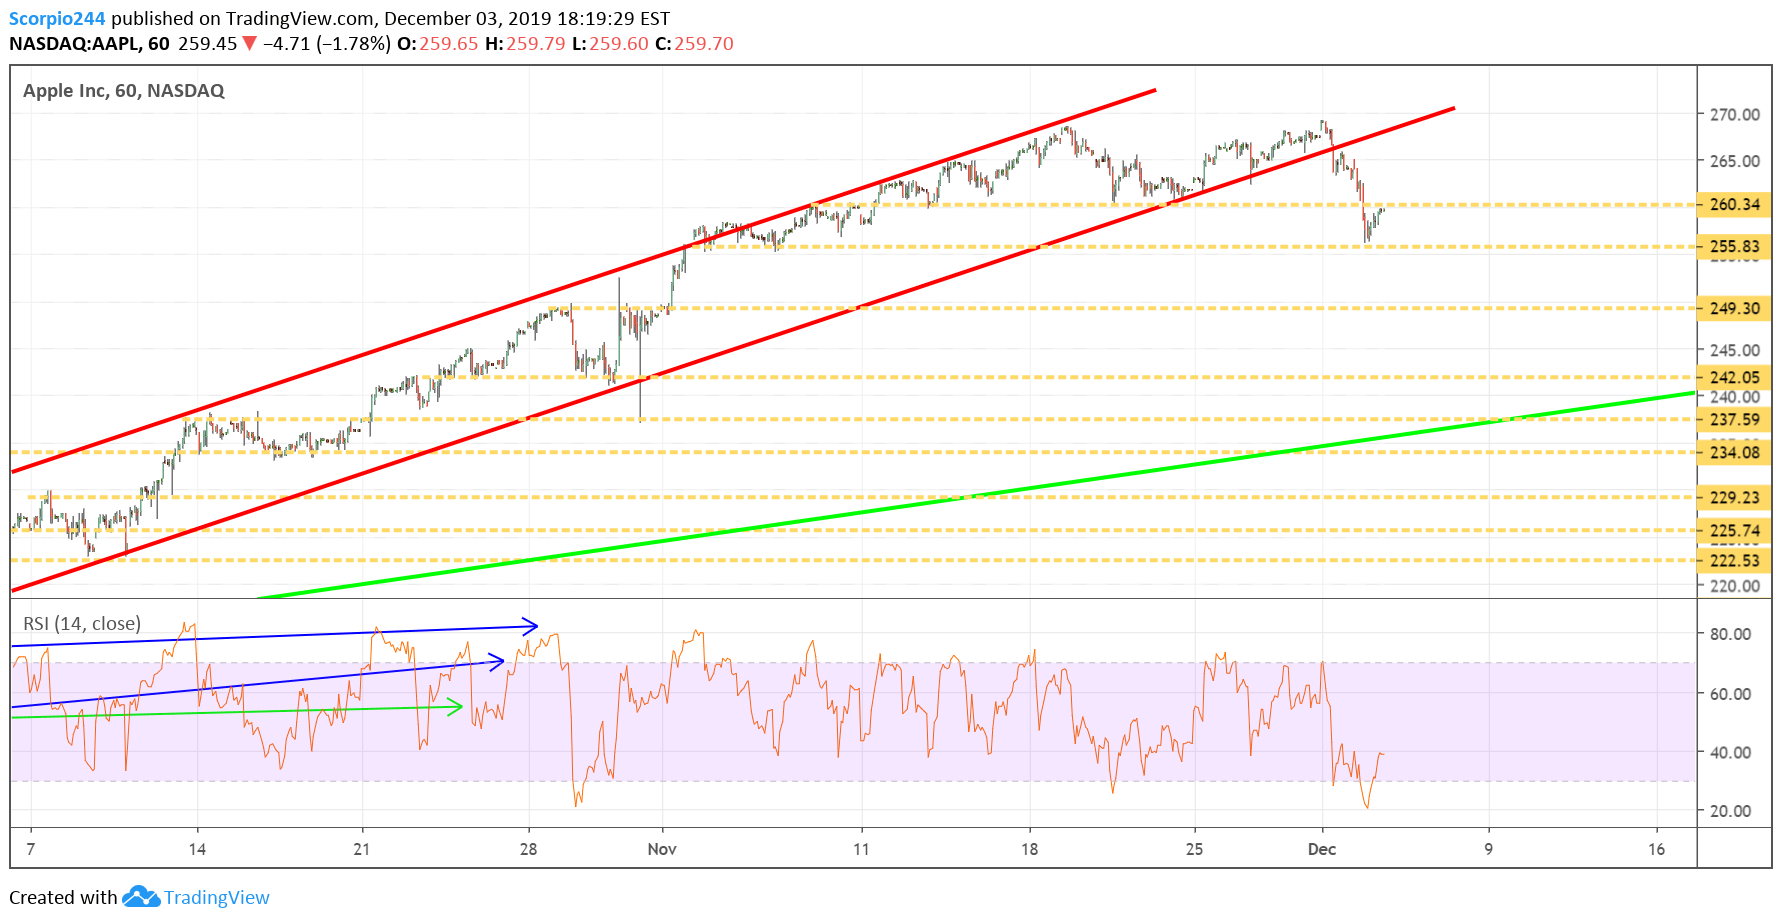Click the H:259.79 high price value

tap(525, 44)
